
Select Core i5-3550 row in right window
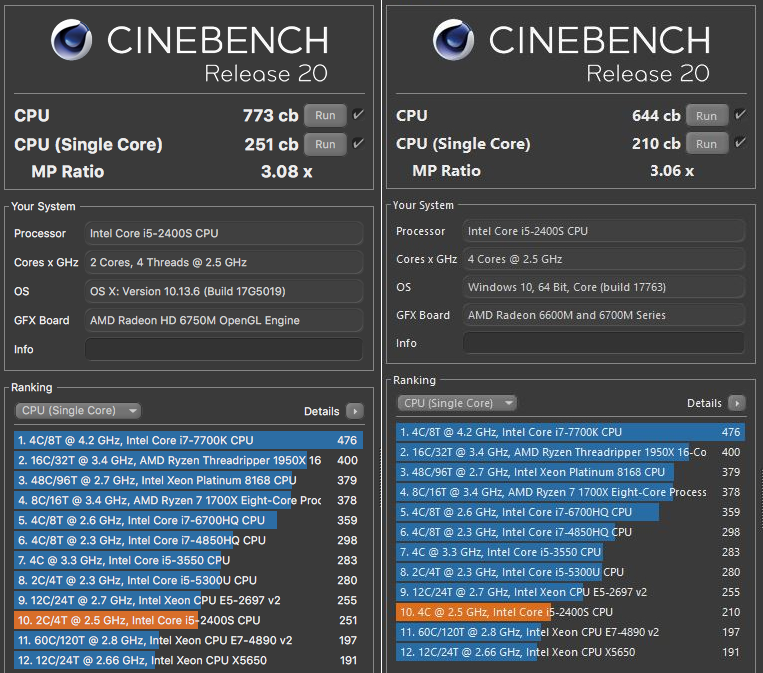tap(570, 552)
